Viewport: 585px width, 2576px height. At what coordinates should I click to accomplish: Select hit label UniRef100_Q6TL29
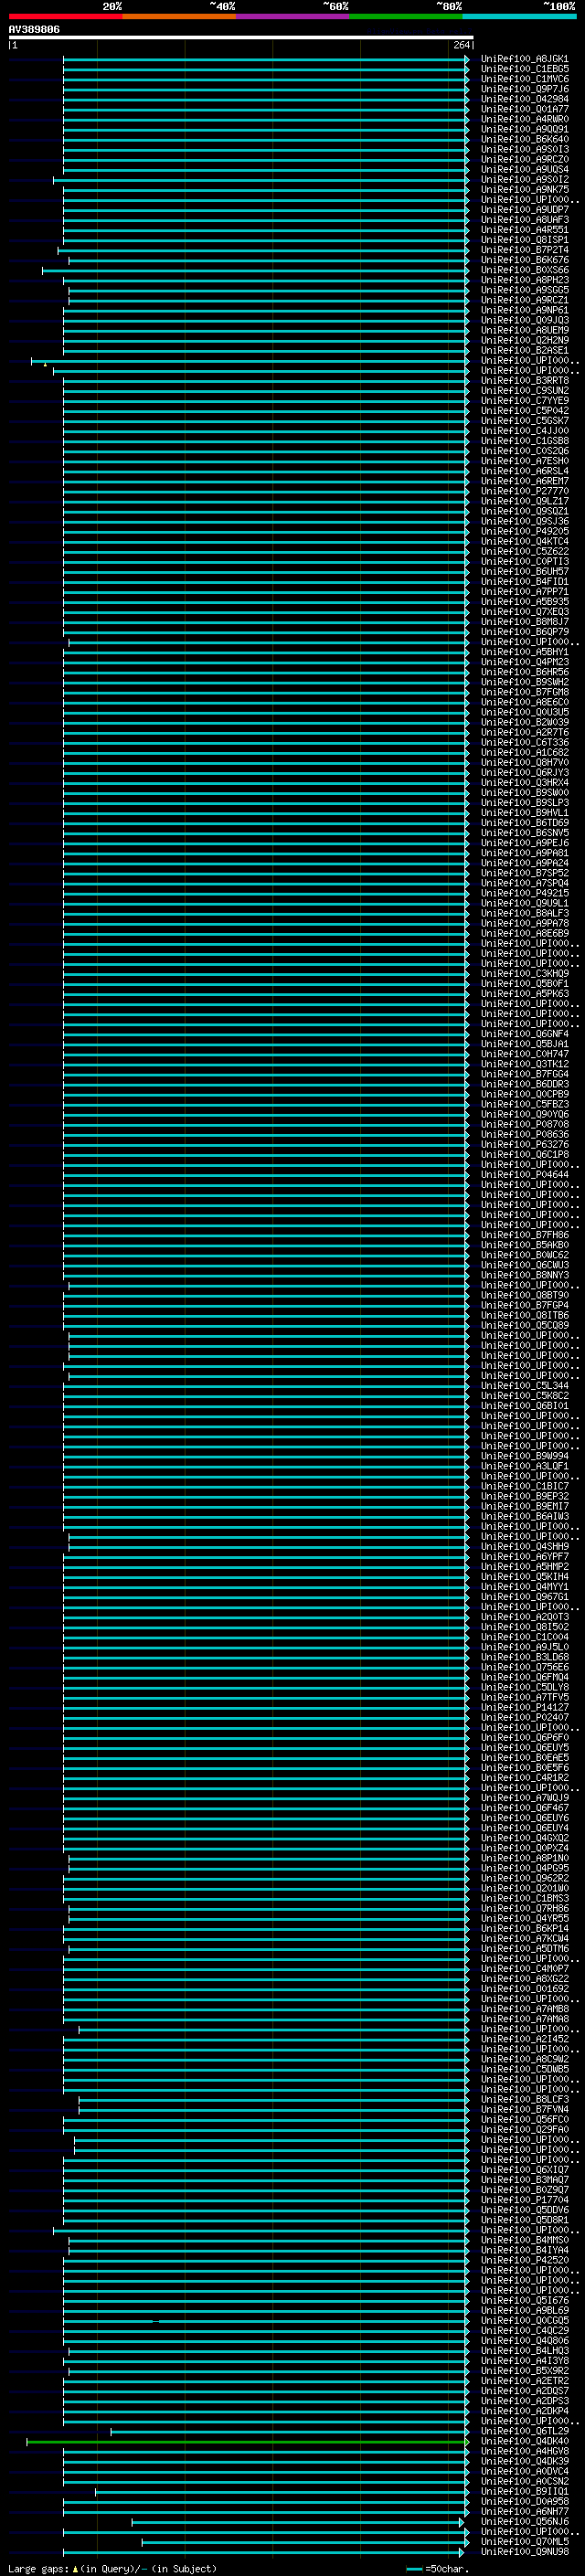pyautogui.click(x=524, y=2431)
